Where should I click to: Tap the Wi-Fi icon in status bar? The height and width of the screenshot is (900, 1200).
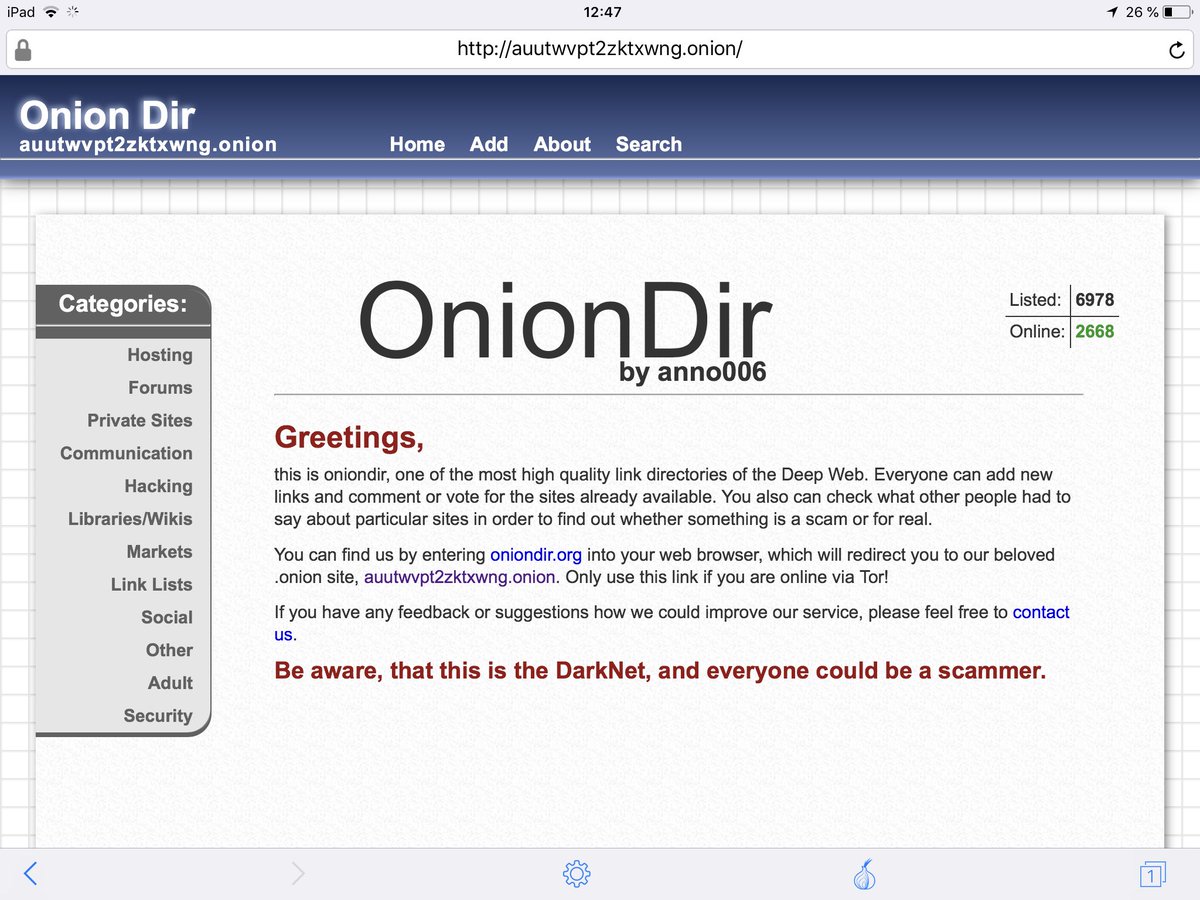pos(49,12)
